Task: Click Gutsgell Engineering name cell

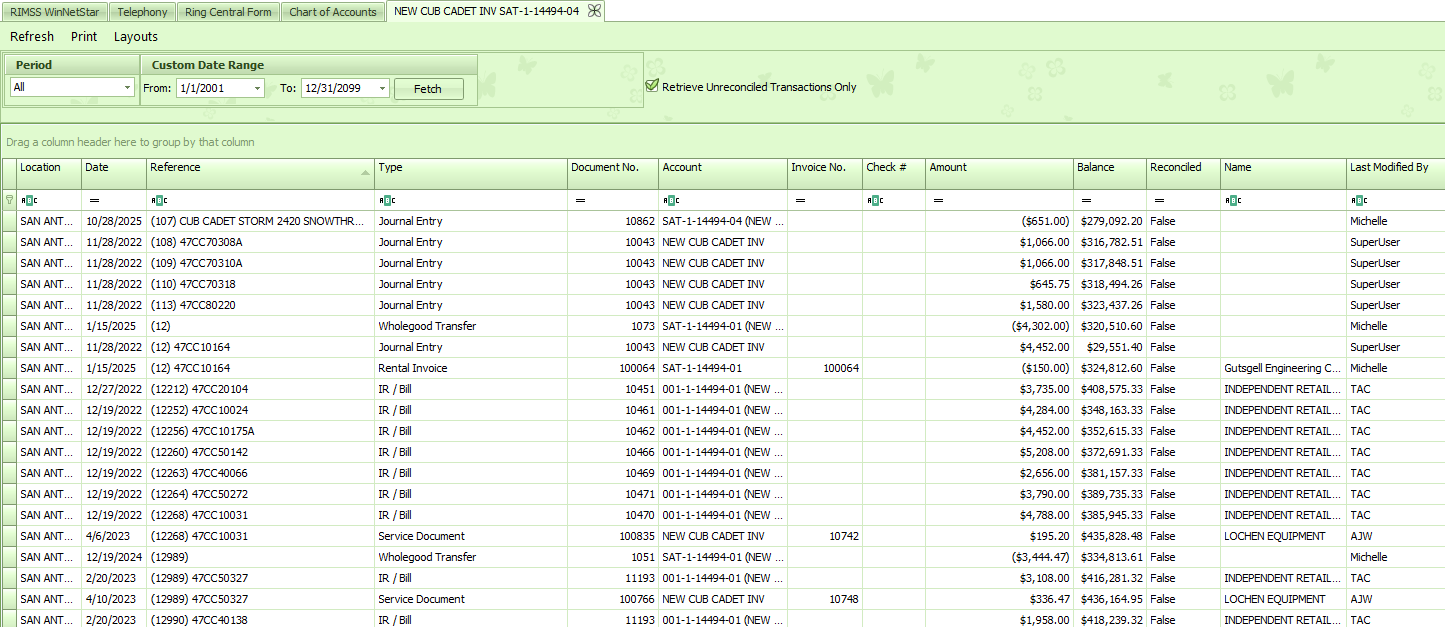Action: click(x=1284, y=368)
